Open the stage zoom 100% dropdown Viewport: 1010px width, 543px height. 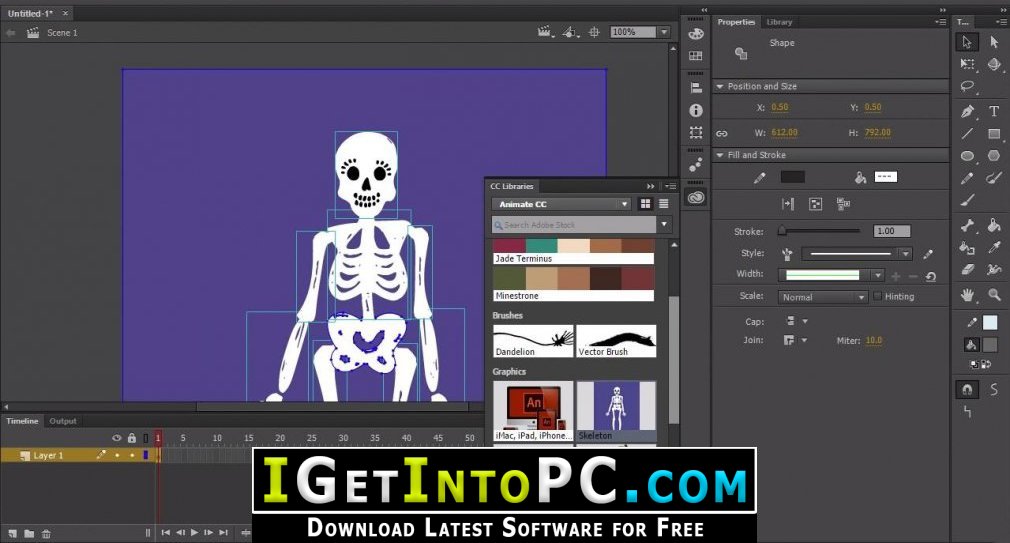coord(664,32)
